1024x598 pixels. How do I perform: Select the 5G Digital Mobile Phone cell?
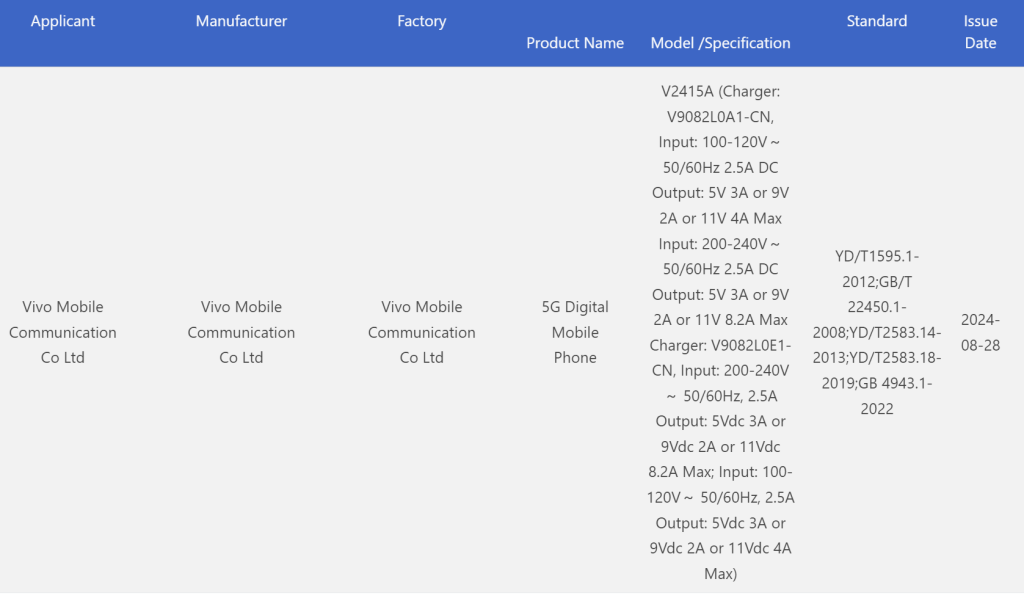[x=575, y=332]
